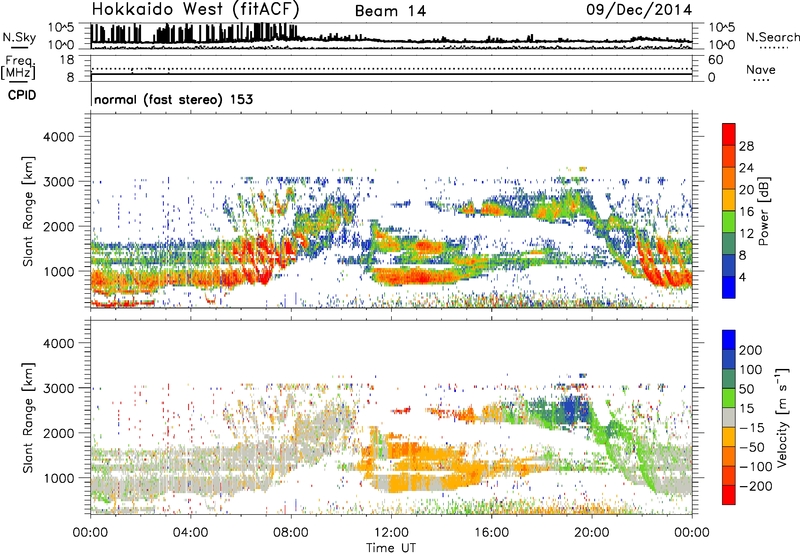Click the '04:00' time axis tick
Screen dimensions: 800x554
(x=190, y=533)
